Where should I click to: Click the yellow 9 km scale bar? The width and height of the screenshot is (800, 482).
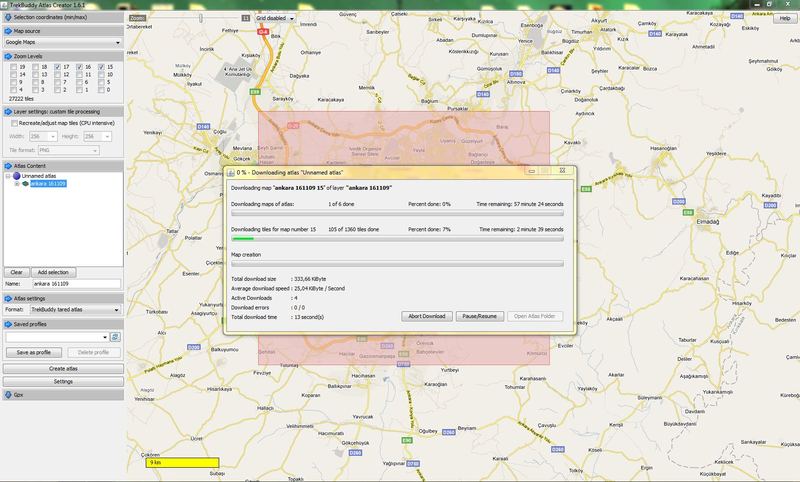tap(183, 463)
